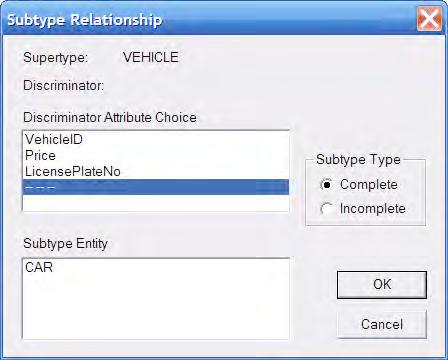
Task: Switch subtype type to Incomplete
Action: tap(326, 209)
